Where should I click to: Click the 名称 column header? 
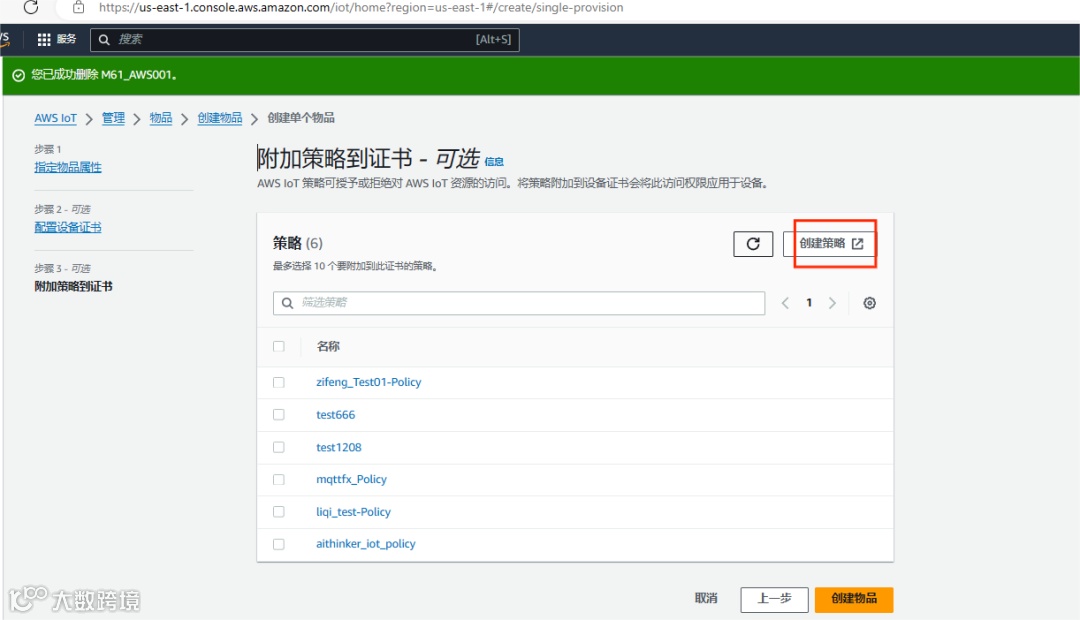click(328, 347)
